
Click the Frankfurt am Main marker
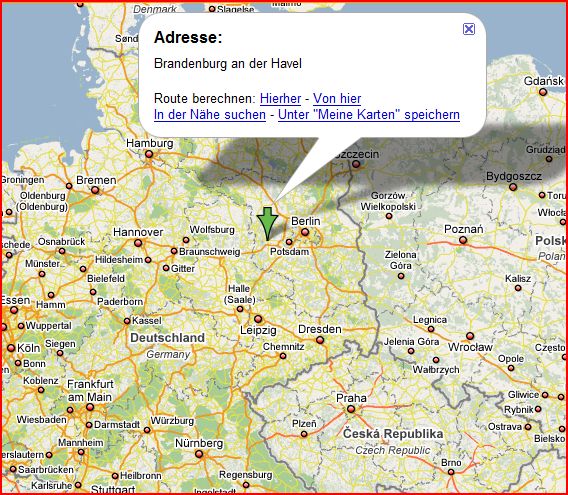[x=90, y=407]
